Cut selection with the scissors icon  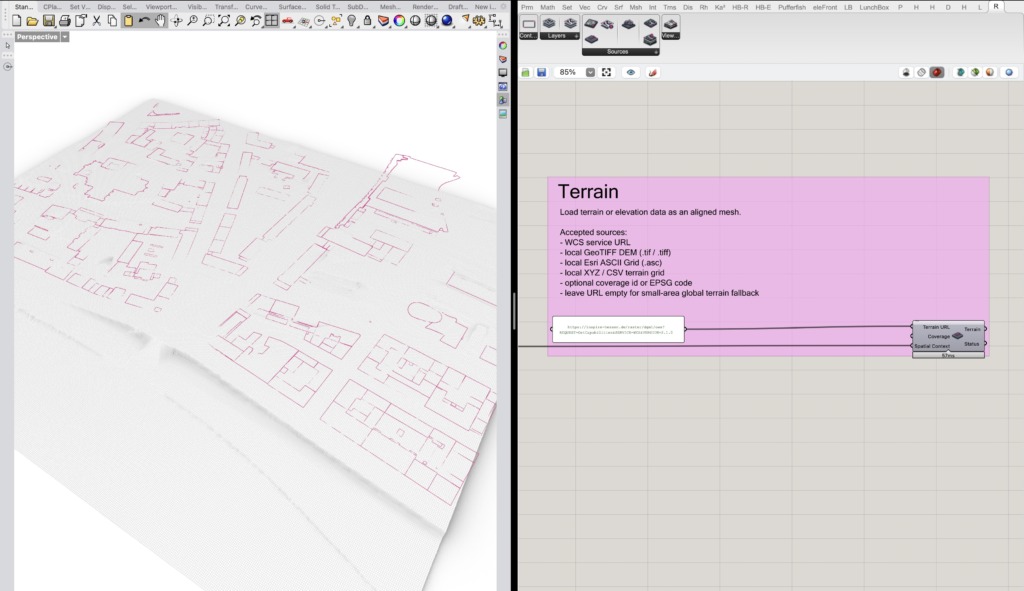(x=97, y=21)
